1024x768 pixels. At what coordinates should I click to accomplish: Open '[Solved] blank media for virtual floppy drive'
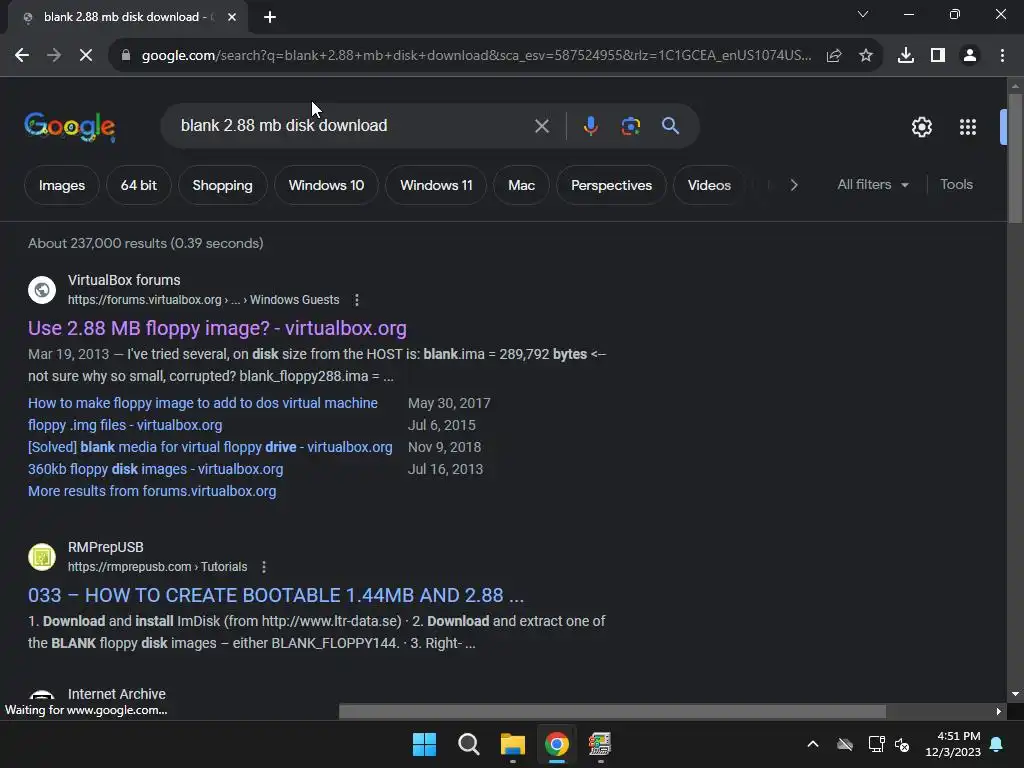click(210, 447)
